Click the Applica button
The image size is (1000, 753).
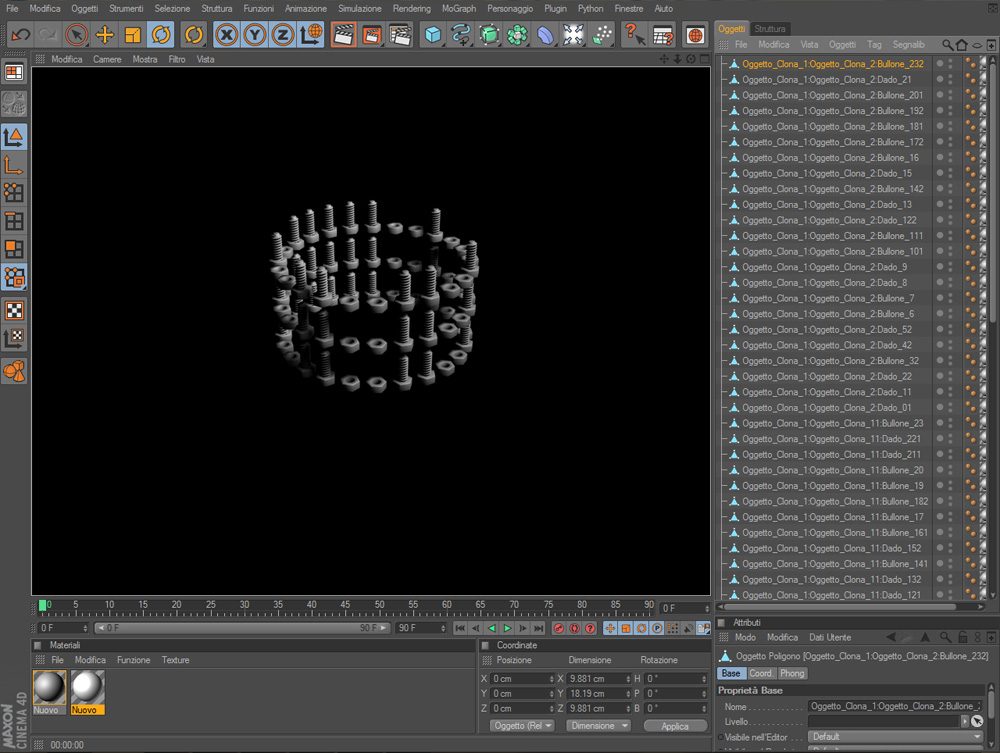click(x=675, y=726)
